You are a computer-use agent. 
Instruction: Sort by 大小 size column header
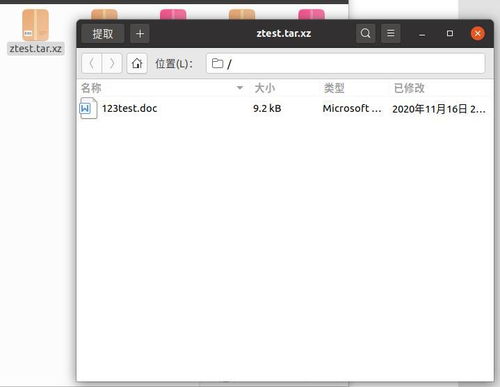pyautogui.click(x=265, y=88)
